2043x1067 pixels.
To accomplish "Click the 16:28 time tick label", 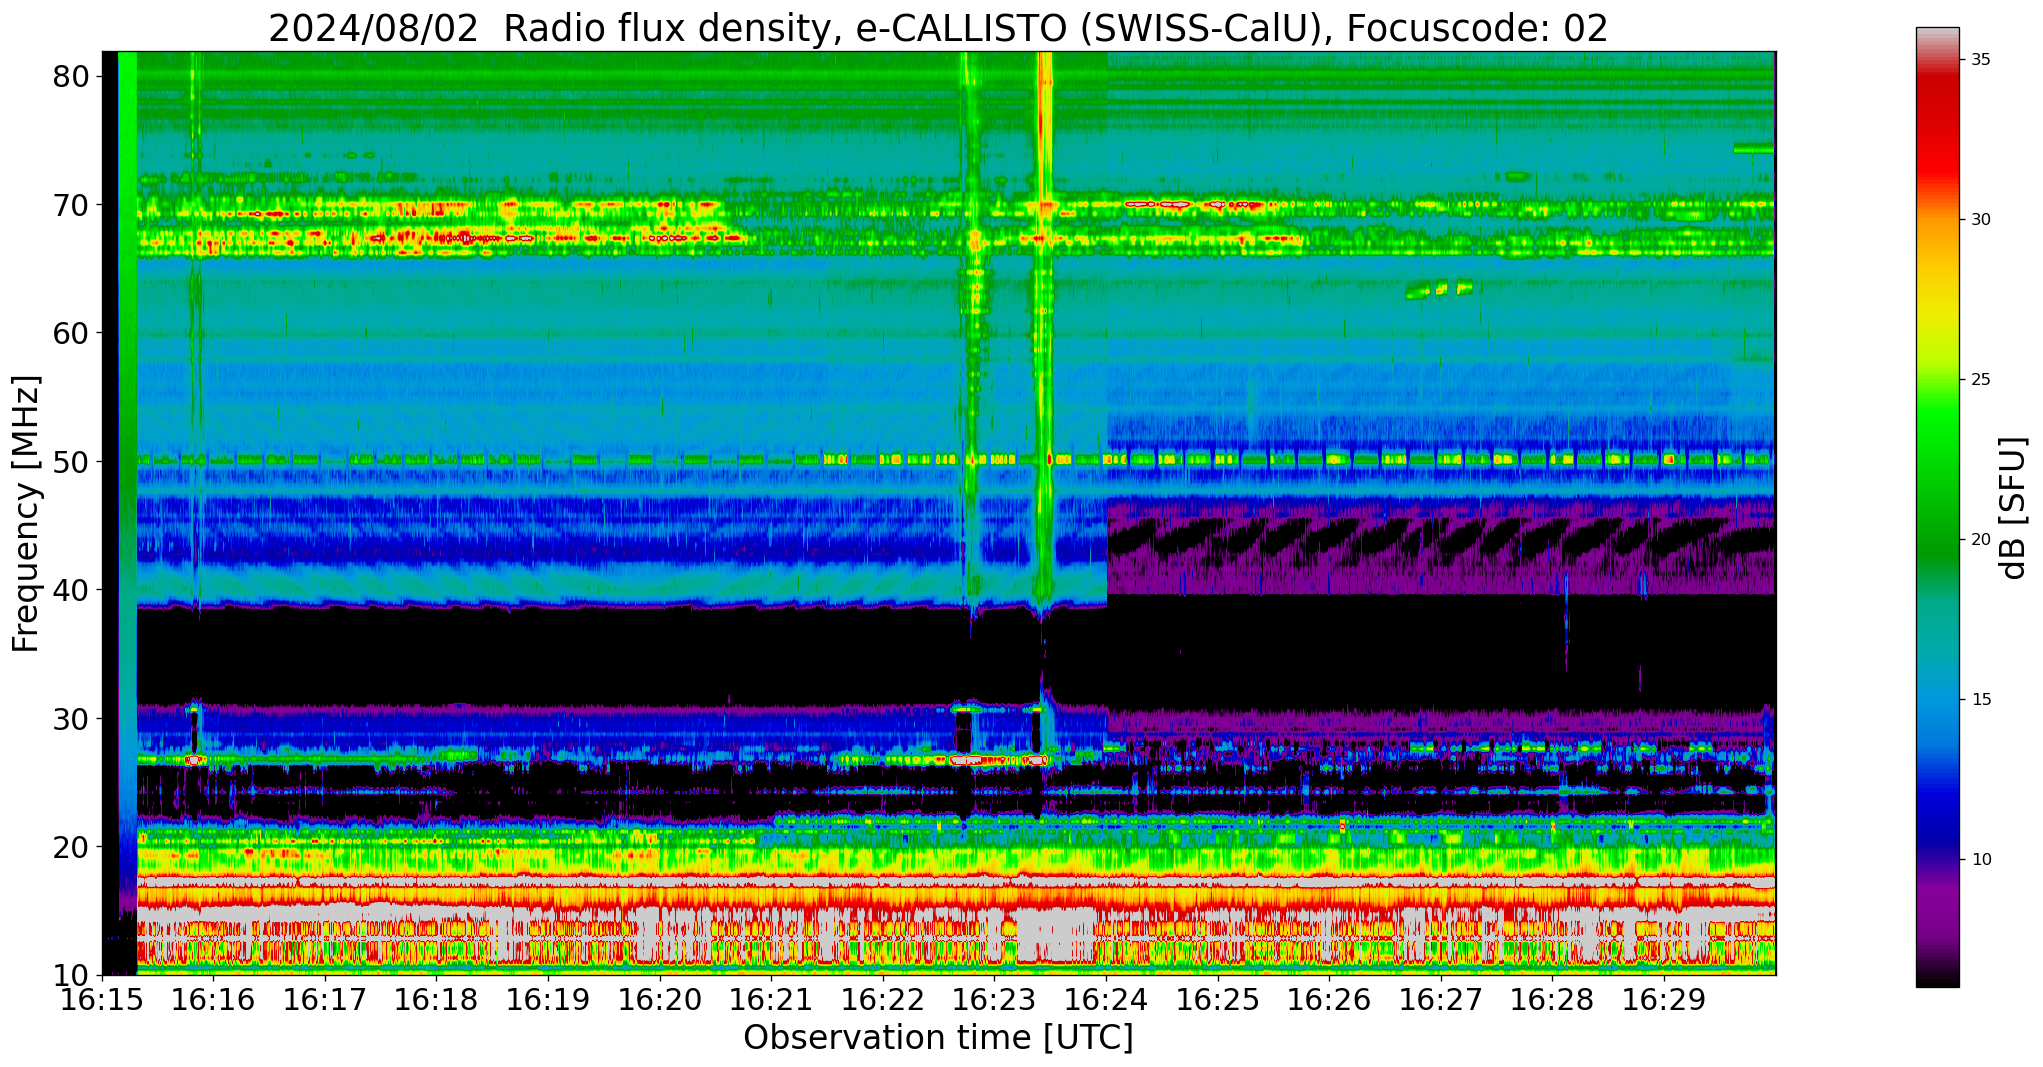I will [x=1551, y=999].
